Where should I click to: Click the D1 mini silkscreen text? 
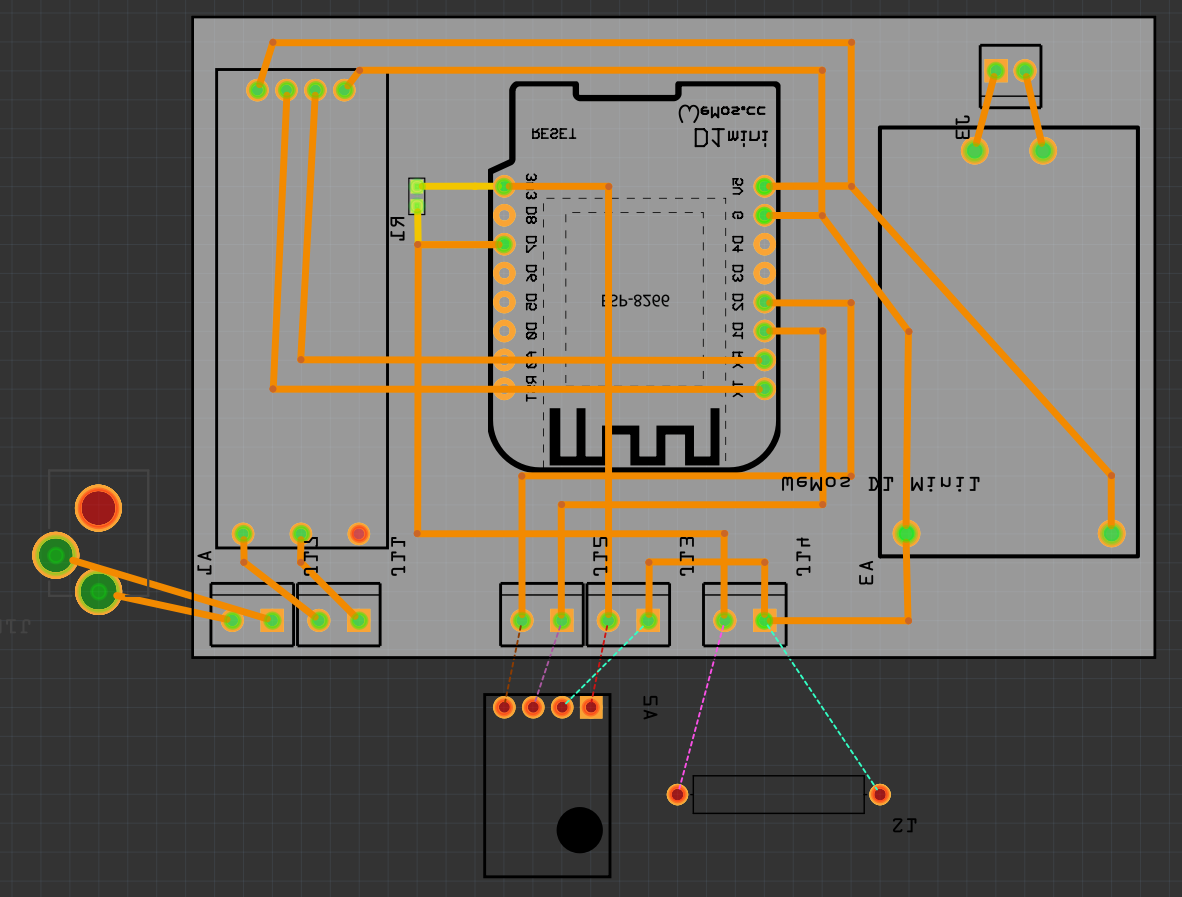click(731, 137)
